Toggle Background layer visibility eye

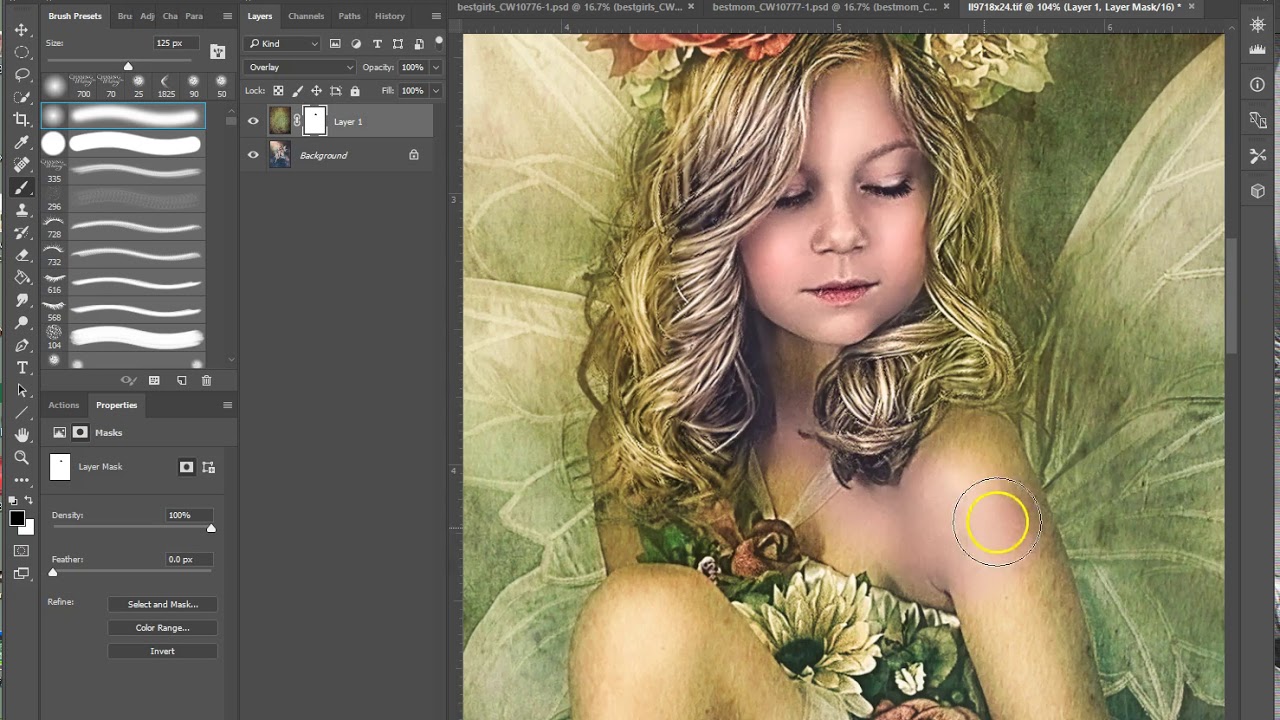[253, 155]
